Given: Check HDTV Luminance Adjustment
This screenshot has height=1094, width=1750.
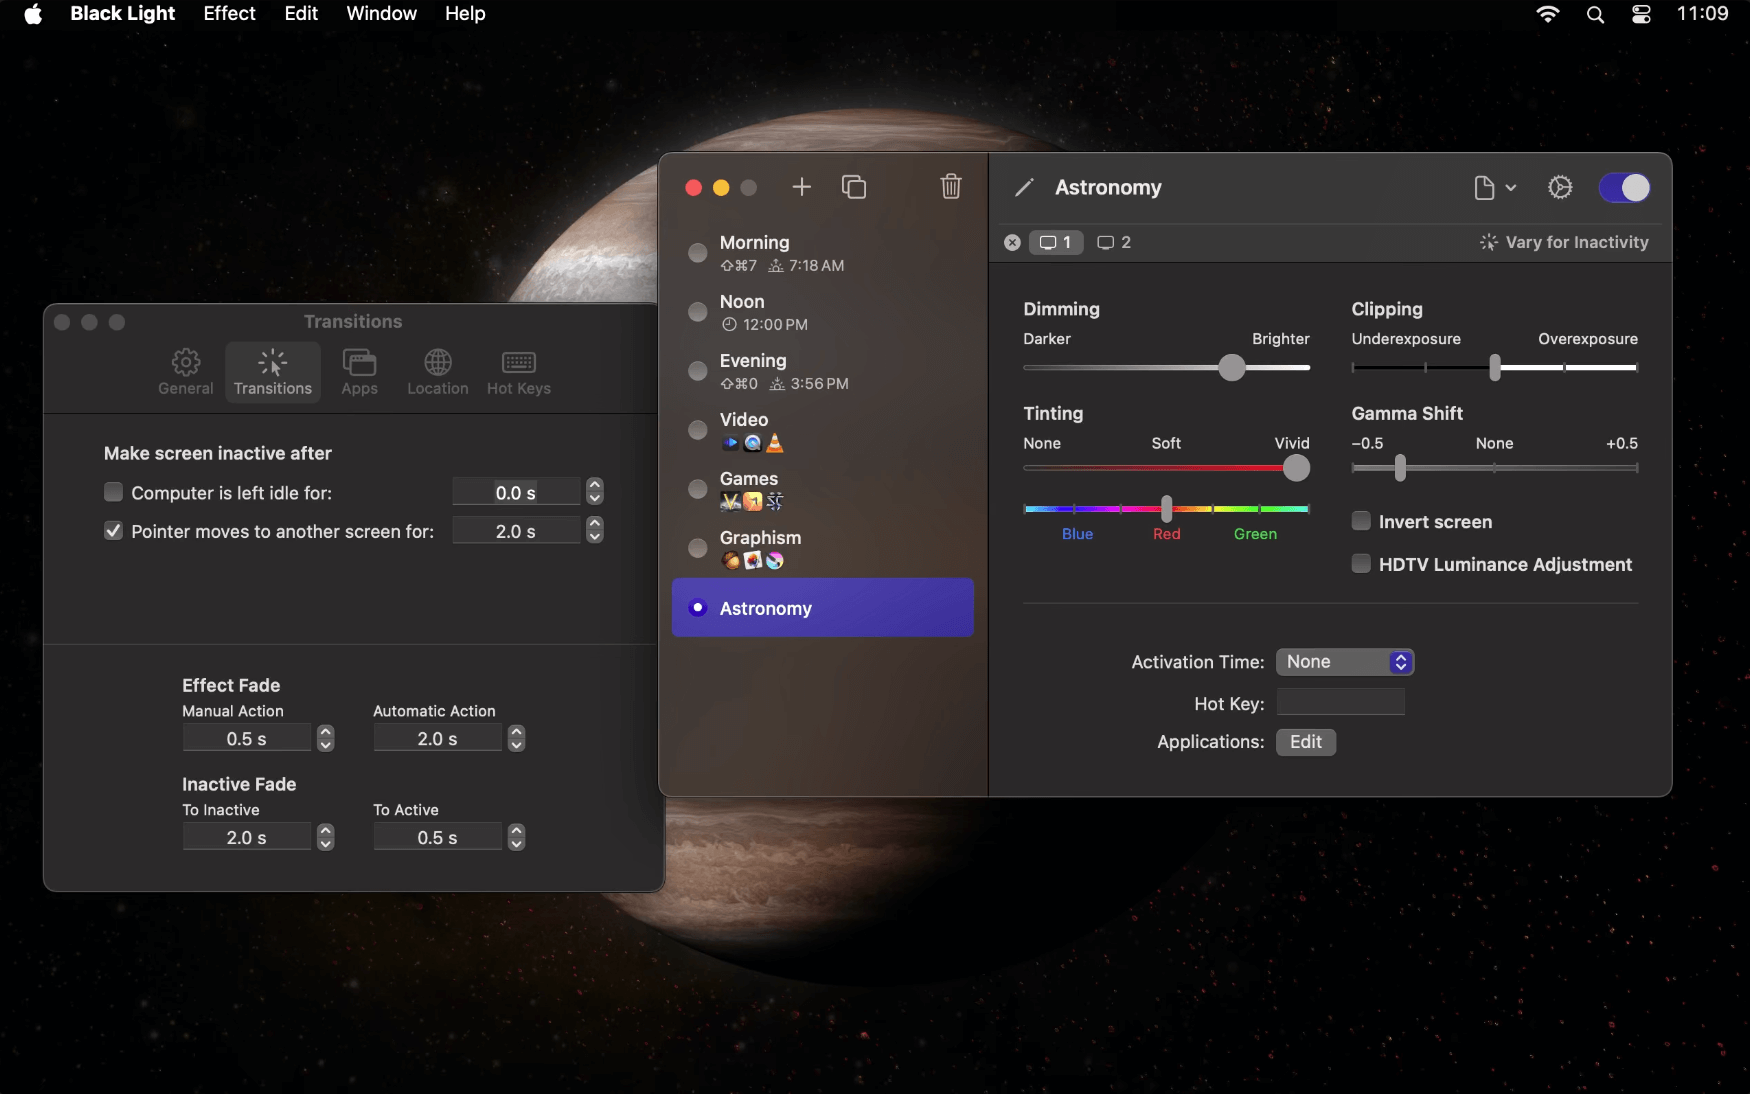Looking at the screenshot, I should [1362, 563].
